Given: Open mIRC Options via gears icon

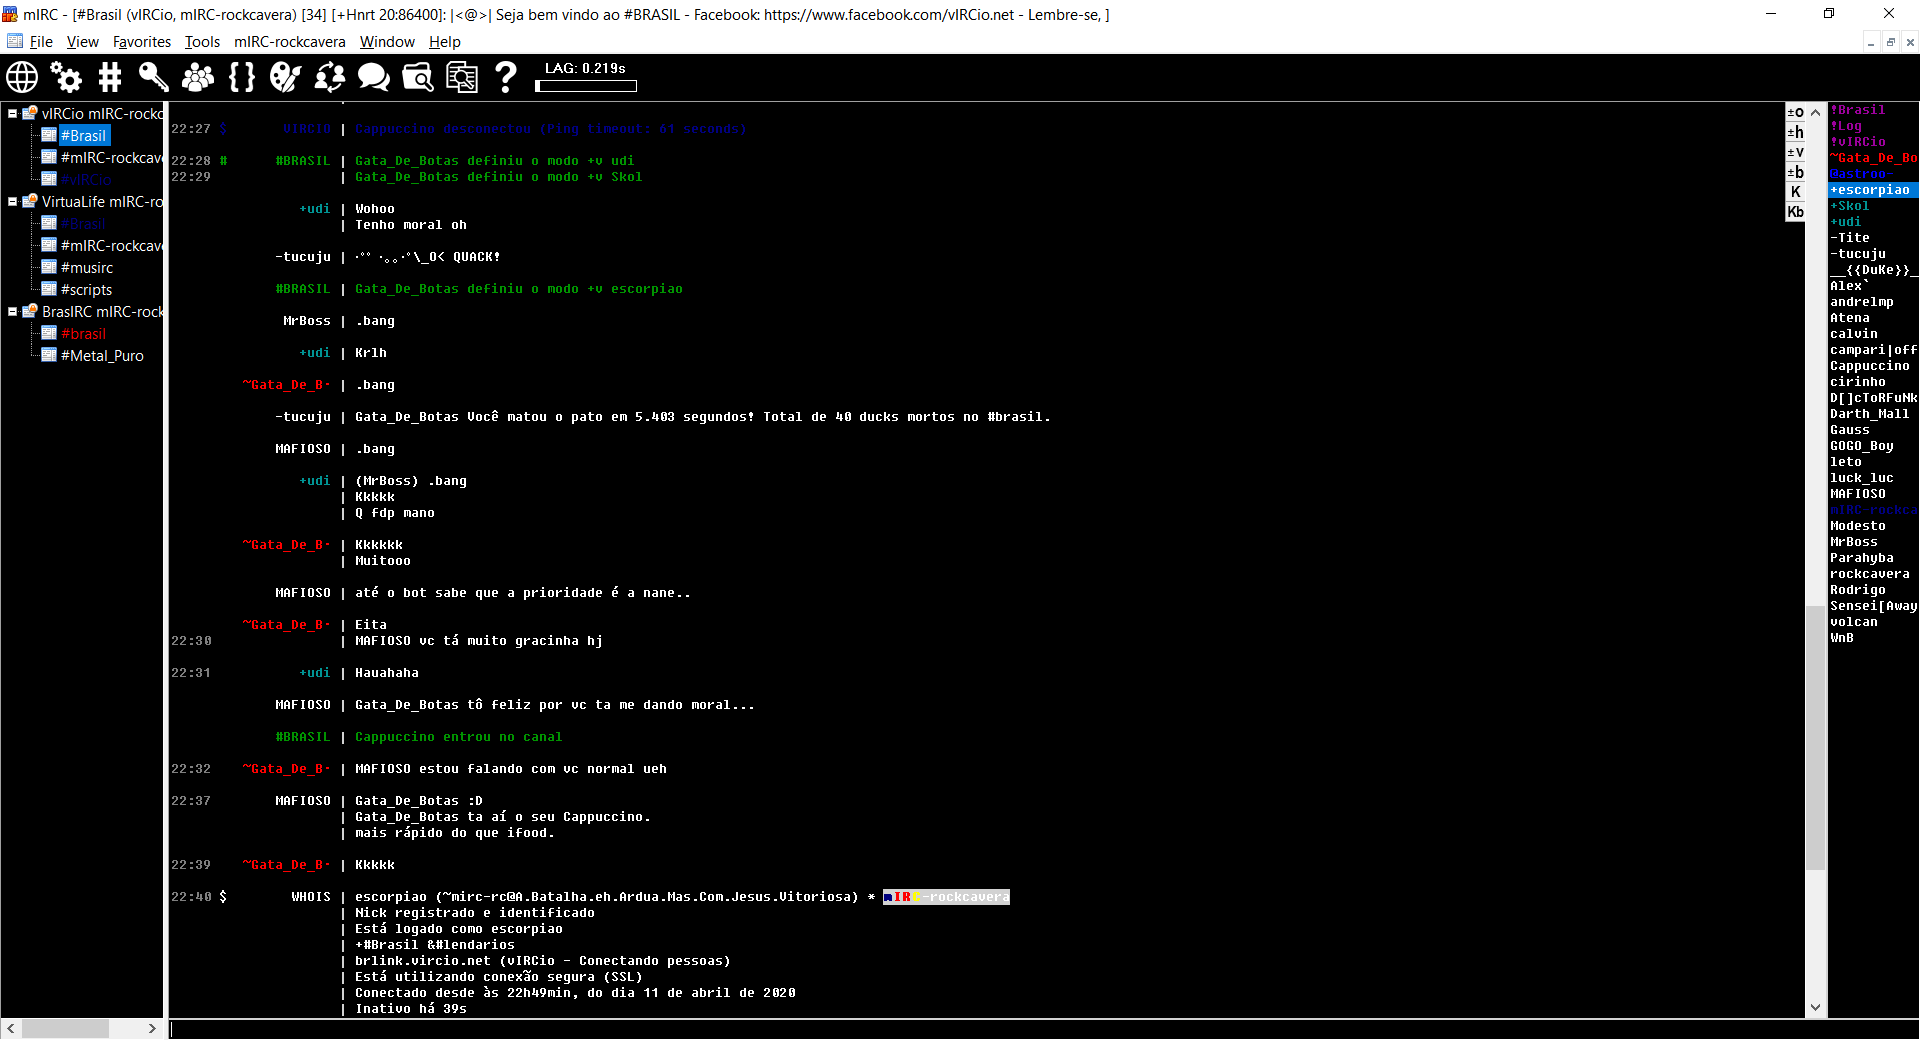Looking at the screenshot, I should [x=65, y=77].
